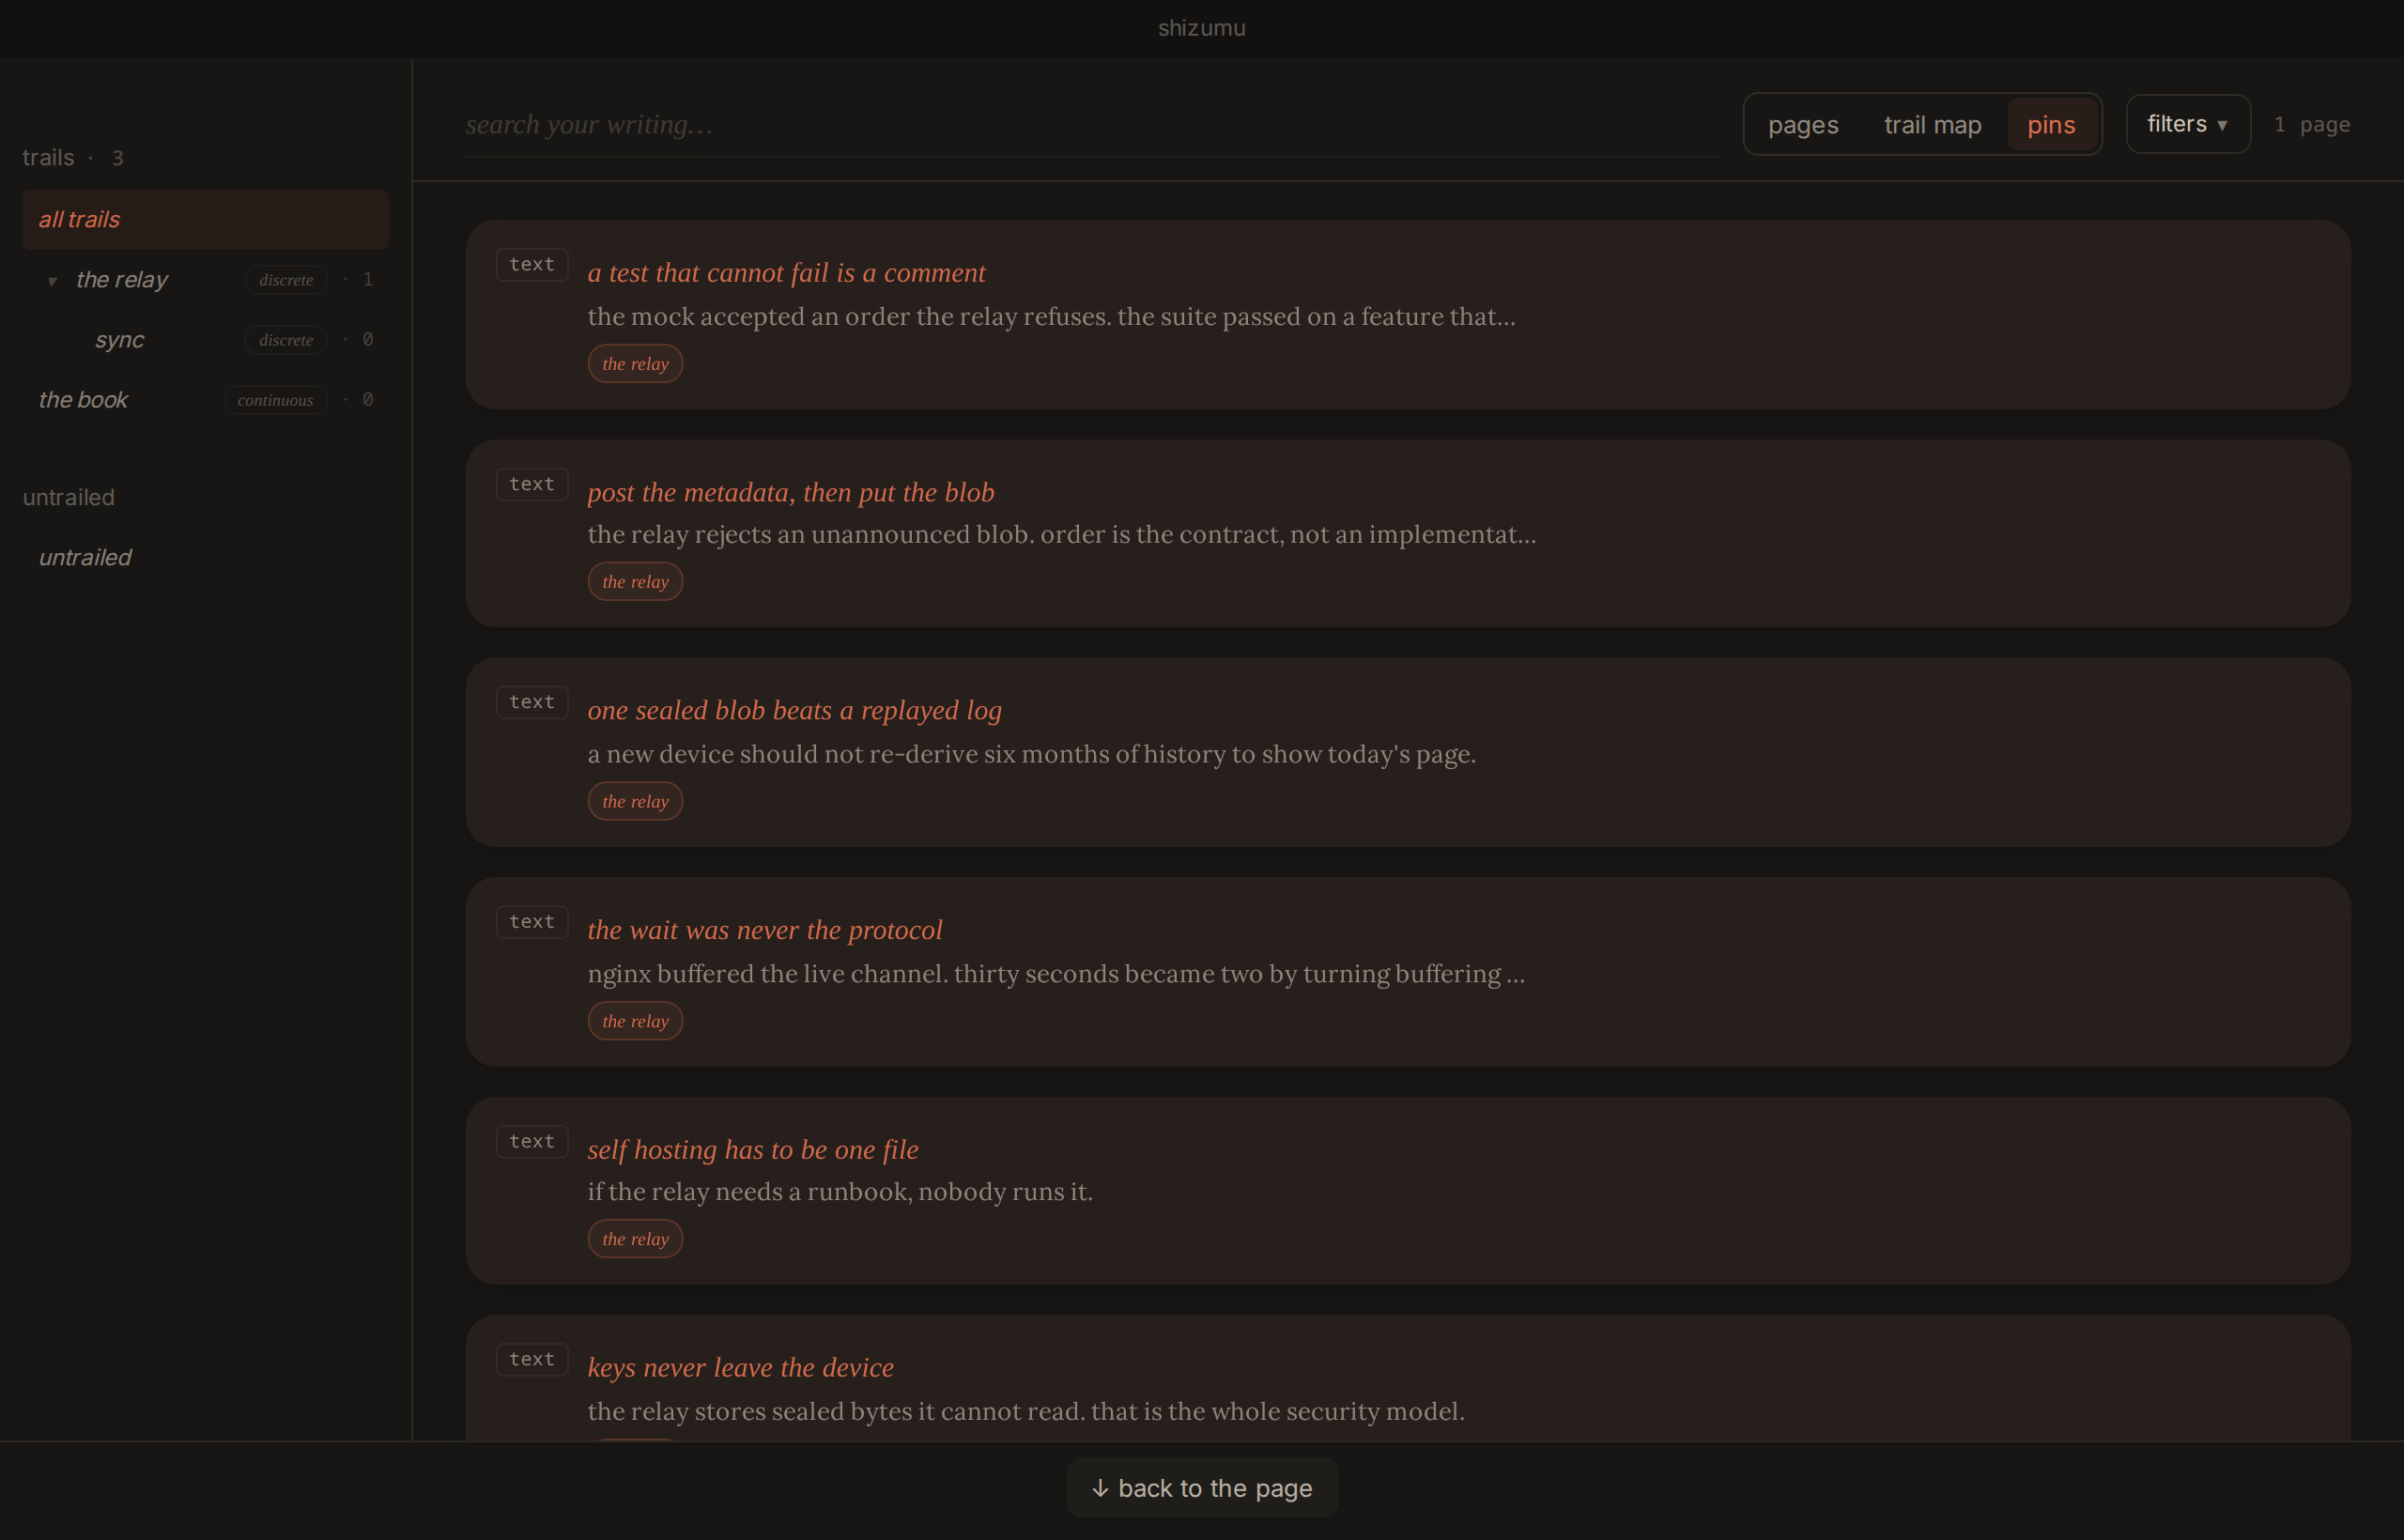
Task: Click the relay tag under 'a test that cannot fail'
Action: pyautogui.click(x=635, y=364)
